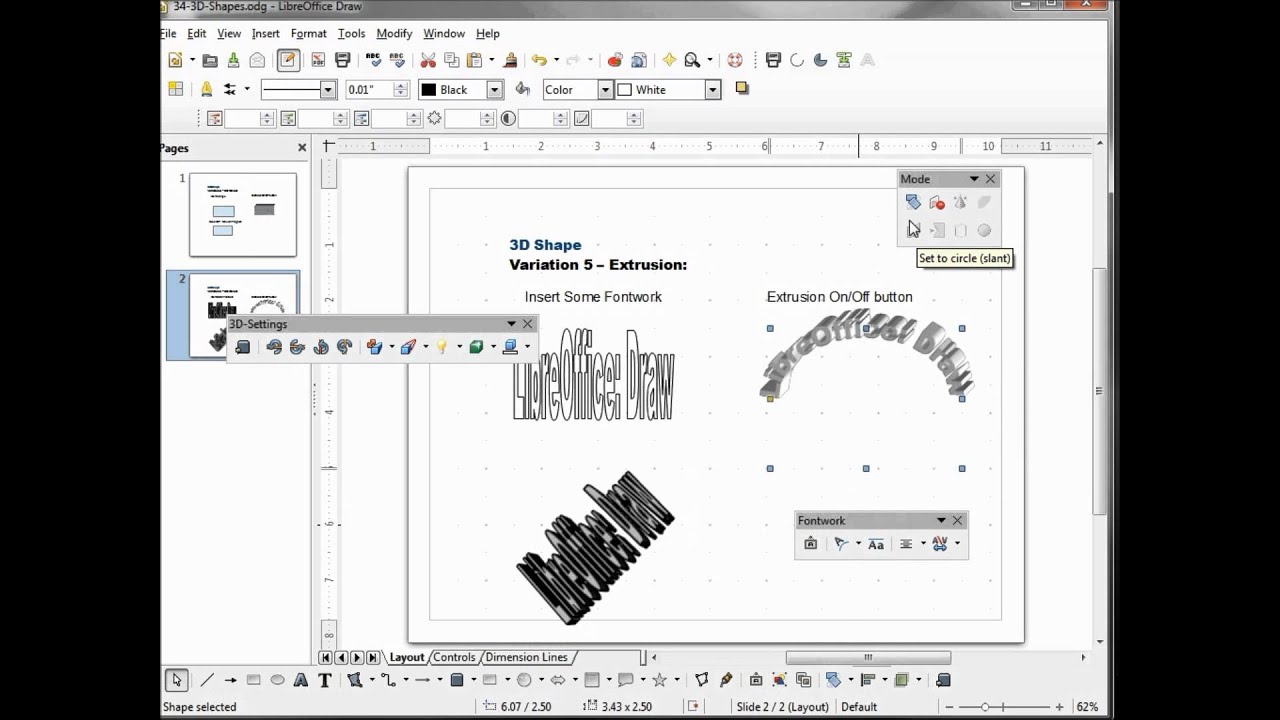The width and height of the screenshot is (1280, 720).
Task: Close the 3D-Settings toolbar
Action: point(528,324)
